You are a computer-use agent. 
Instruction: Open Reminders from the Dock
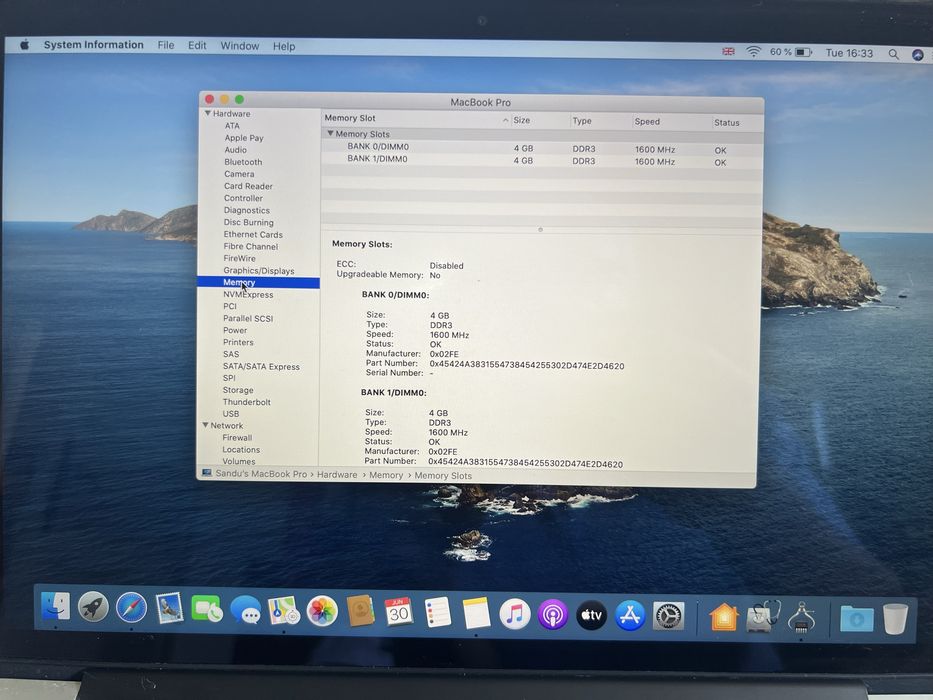coord(438,612)
